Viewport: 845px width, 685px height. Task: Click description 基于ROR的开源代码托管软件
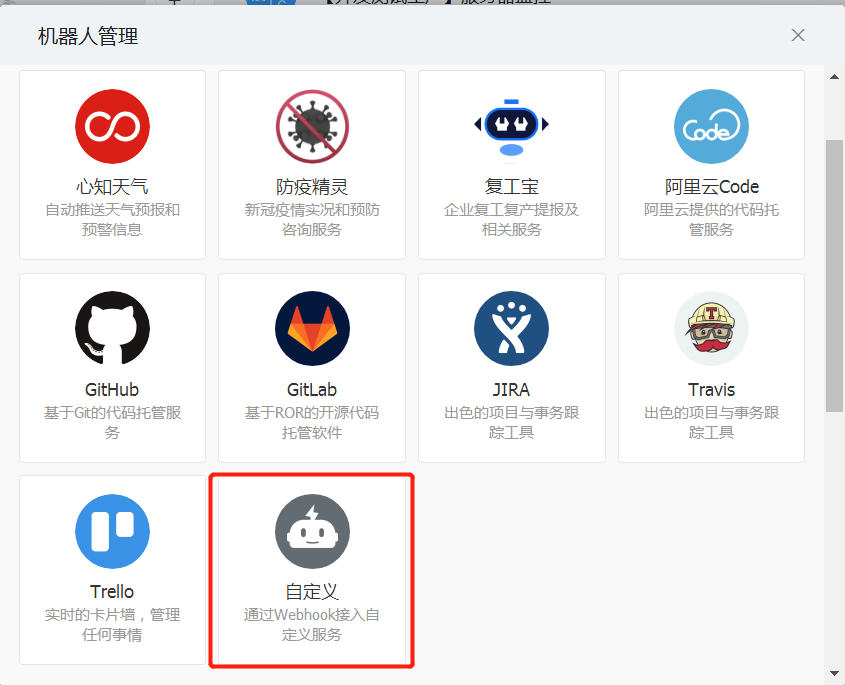coord(312,422)
